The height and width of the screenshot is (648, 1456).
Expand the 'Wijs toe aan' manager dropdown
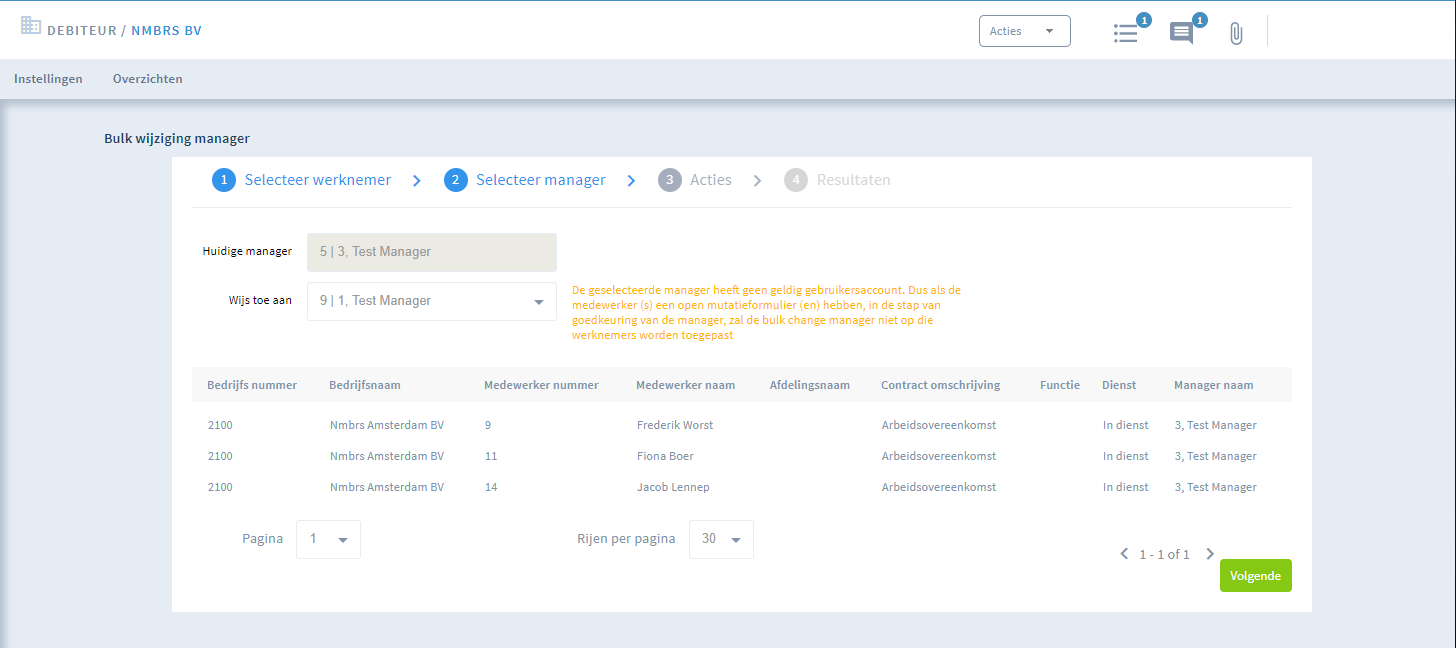pos(432,301)
